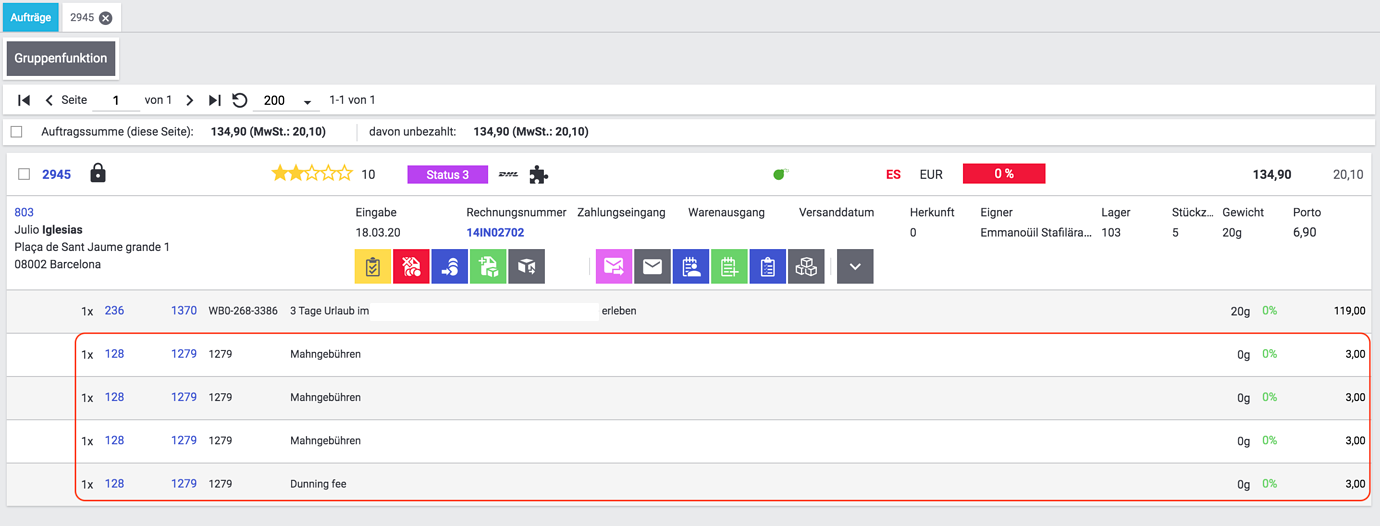This screenshot has width=1380, height=526.
Task: Click the gray stacked-cubes icon
Action: click(x=806, y=267)
